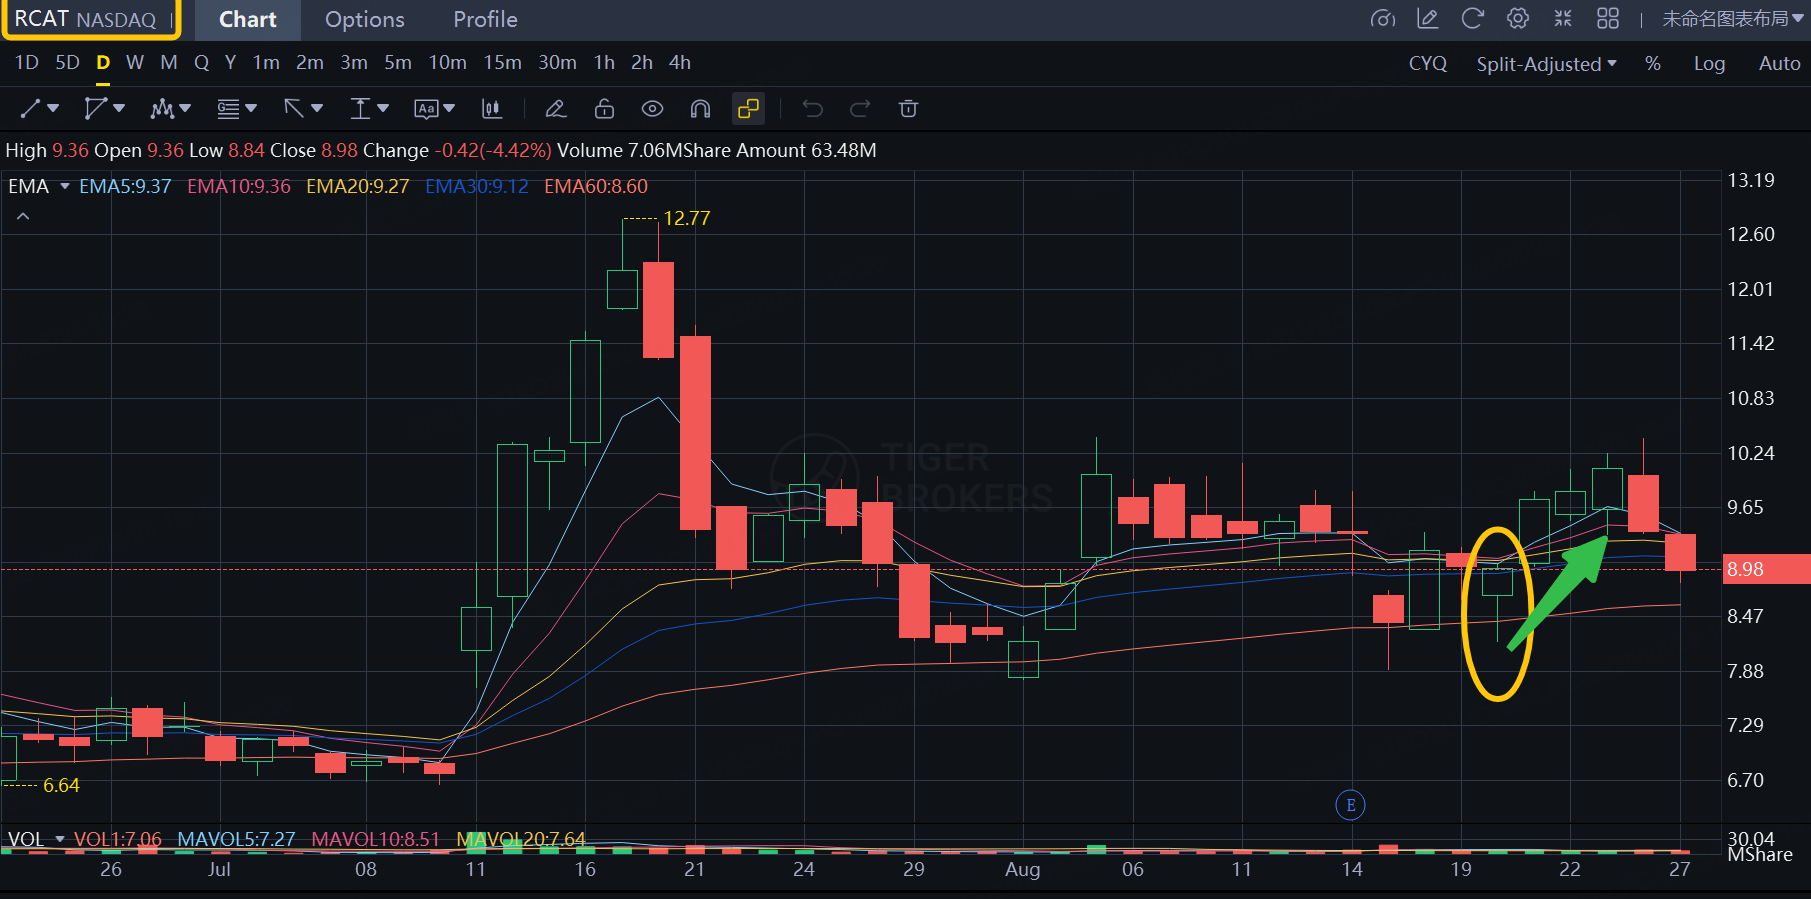This screenshot has width=1811, height=899.
Task: Open the EMA indicator dropdown arrow
Action: point(65,187)
